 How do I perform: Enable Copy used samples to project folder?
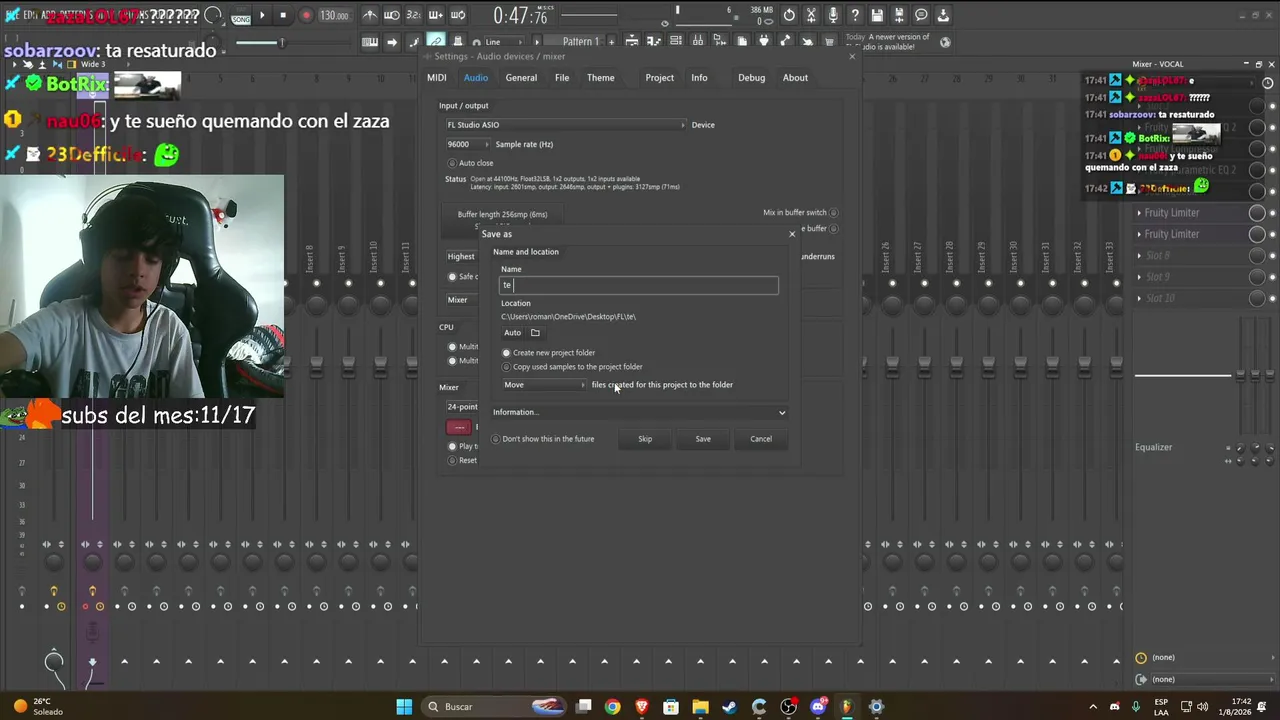(572, 367)
